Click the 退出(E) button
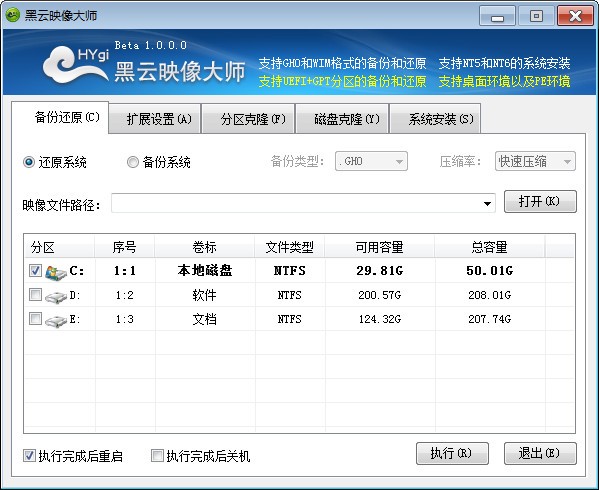The height and width of the screenshot is (490, 599). 540,453
